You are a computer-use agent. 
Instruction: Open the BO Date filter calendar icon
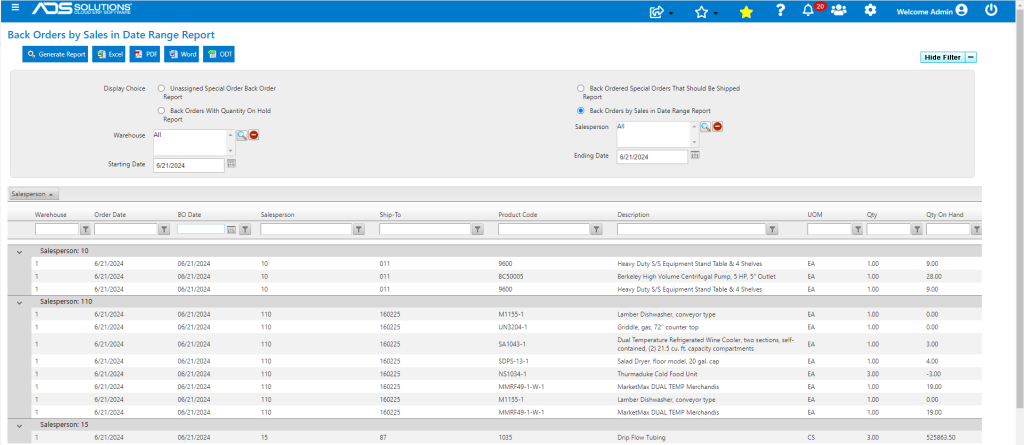tap(231, 229)
